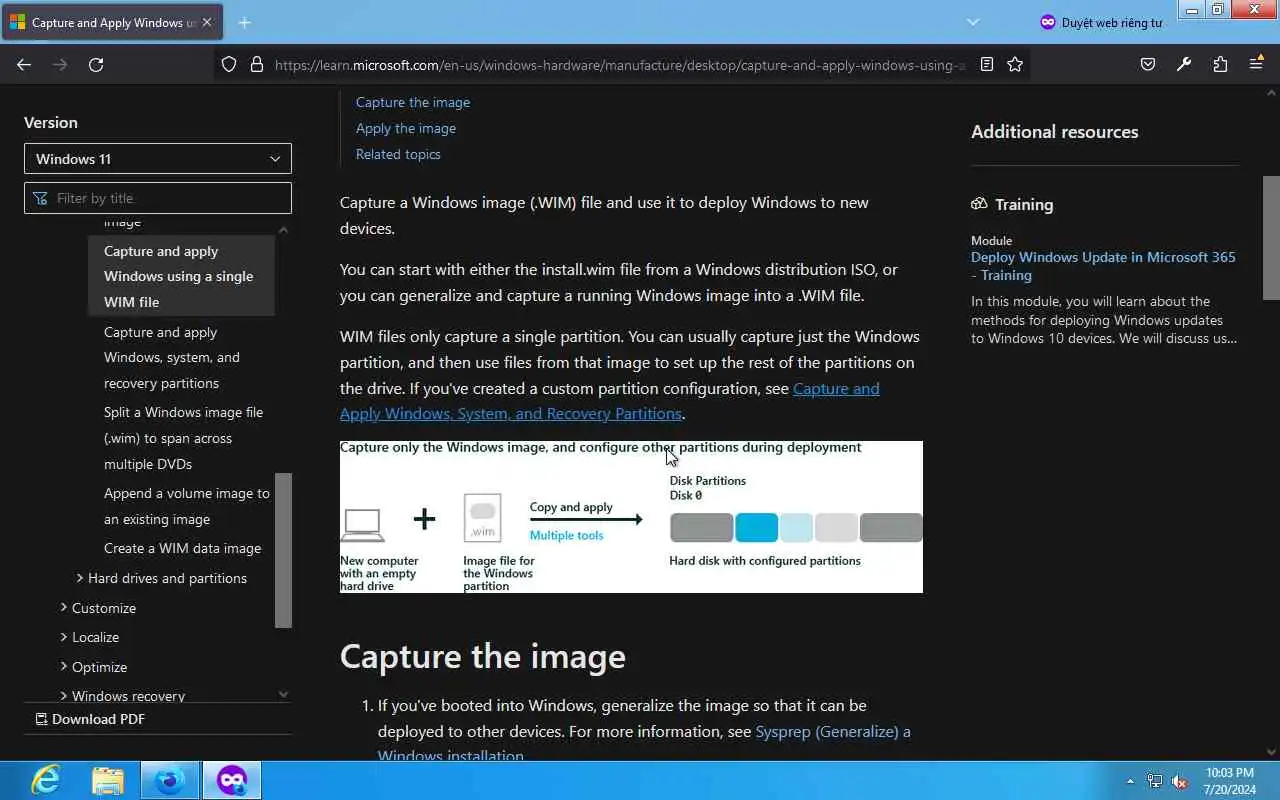The width and height of the screenshot is (1280, 800).
Task: Toggle reader view in address bar
Action: [x=986, y=64]
